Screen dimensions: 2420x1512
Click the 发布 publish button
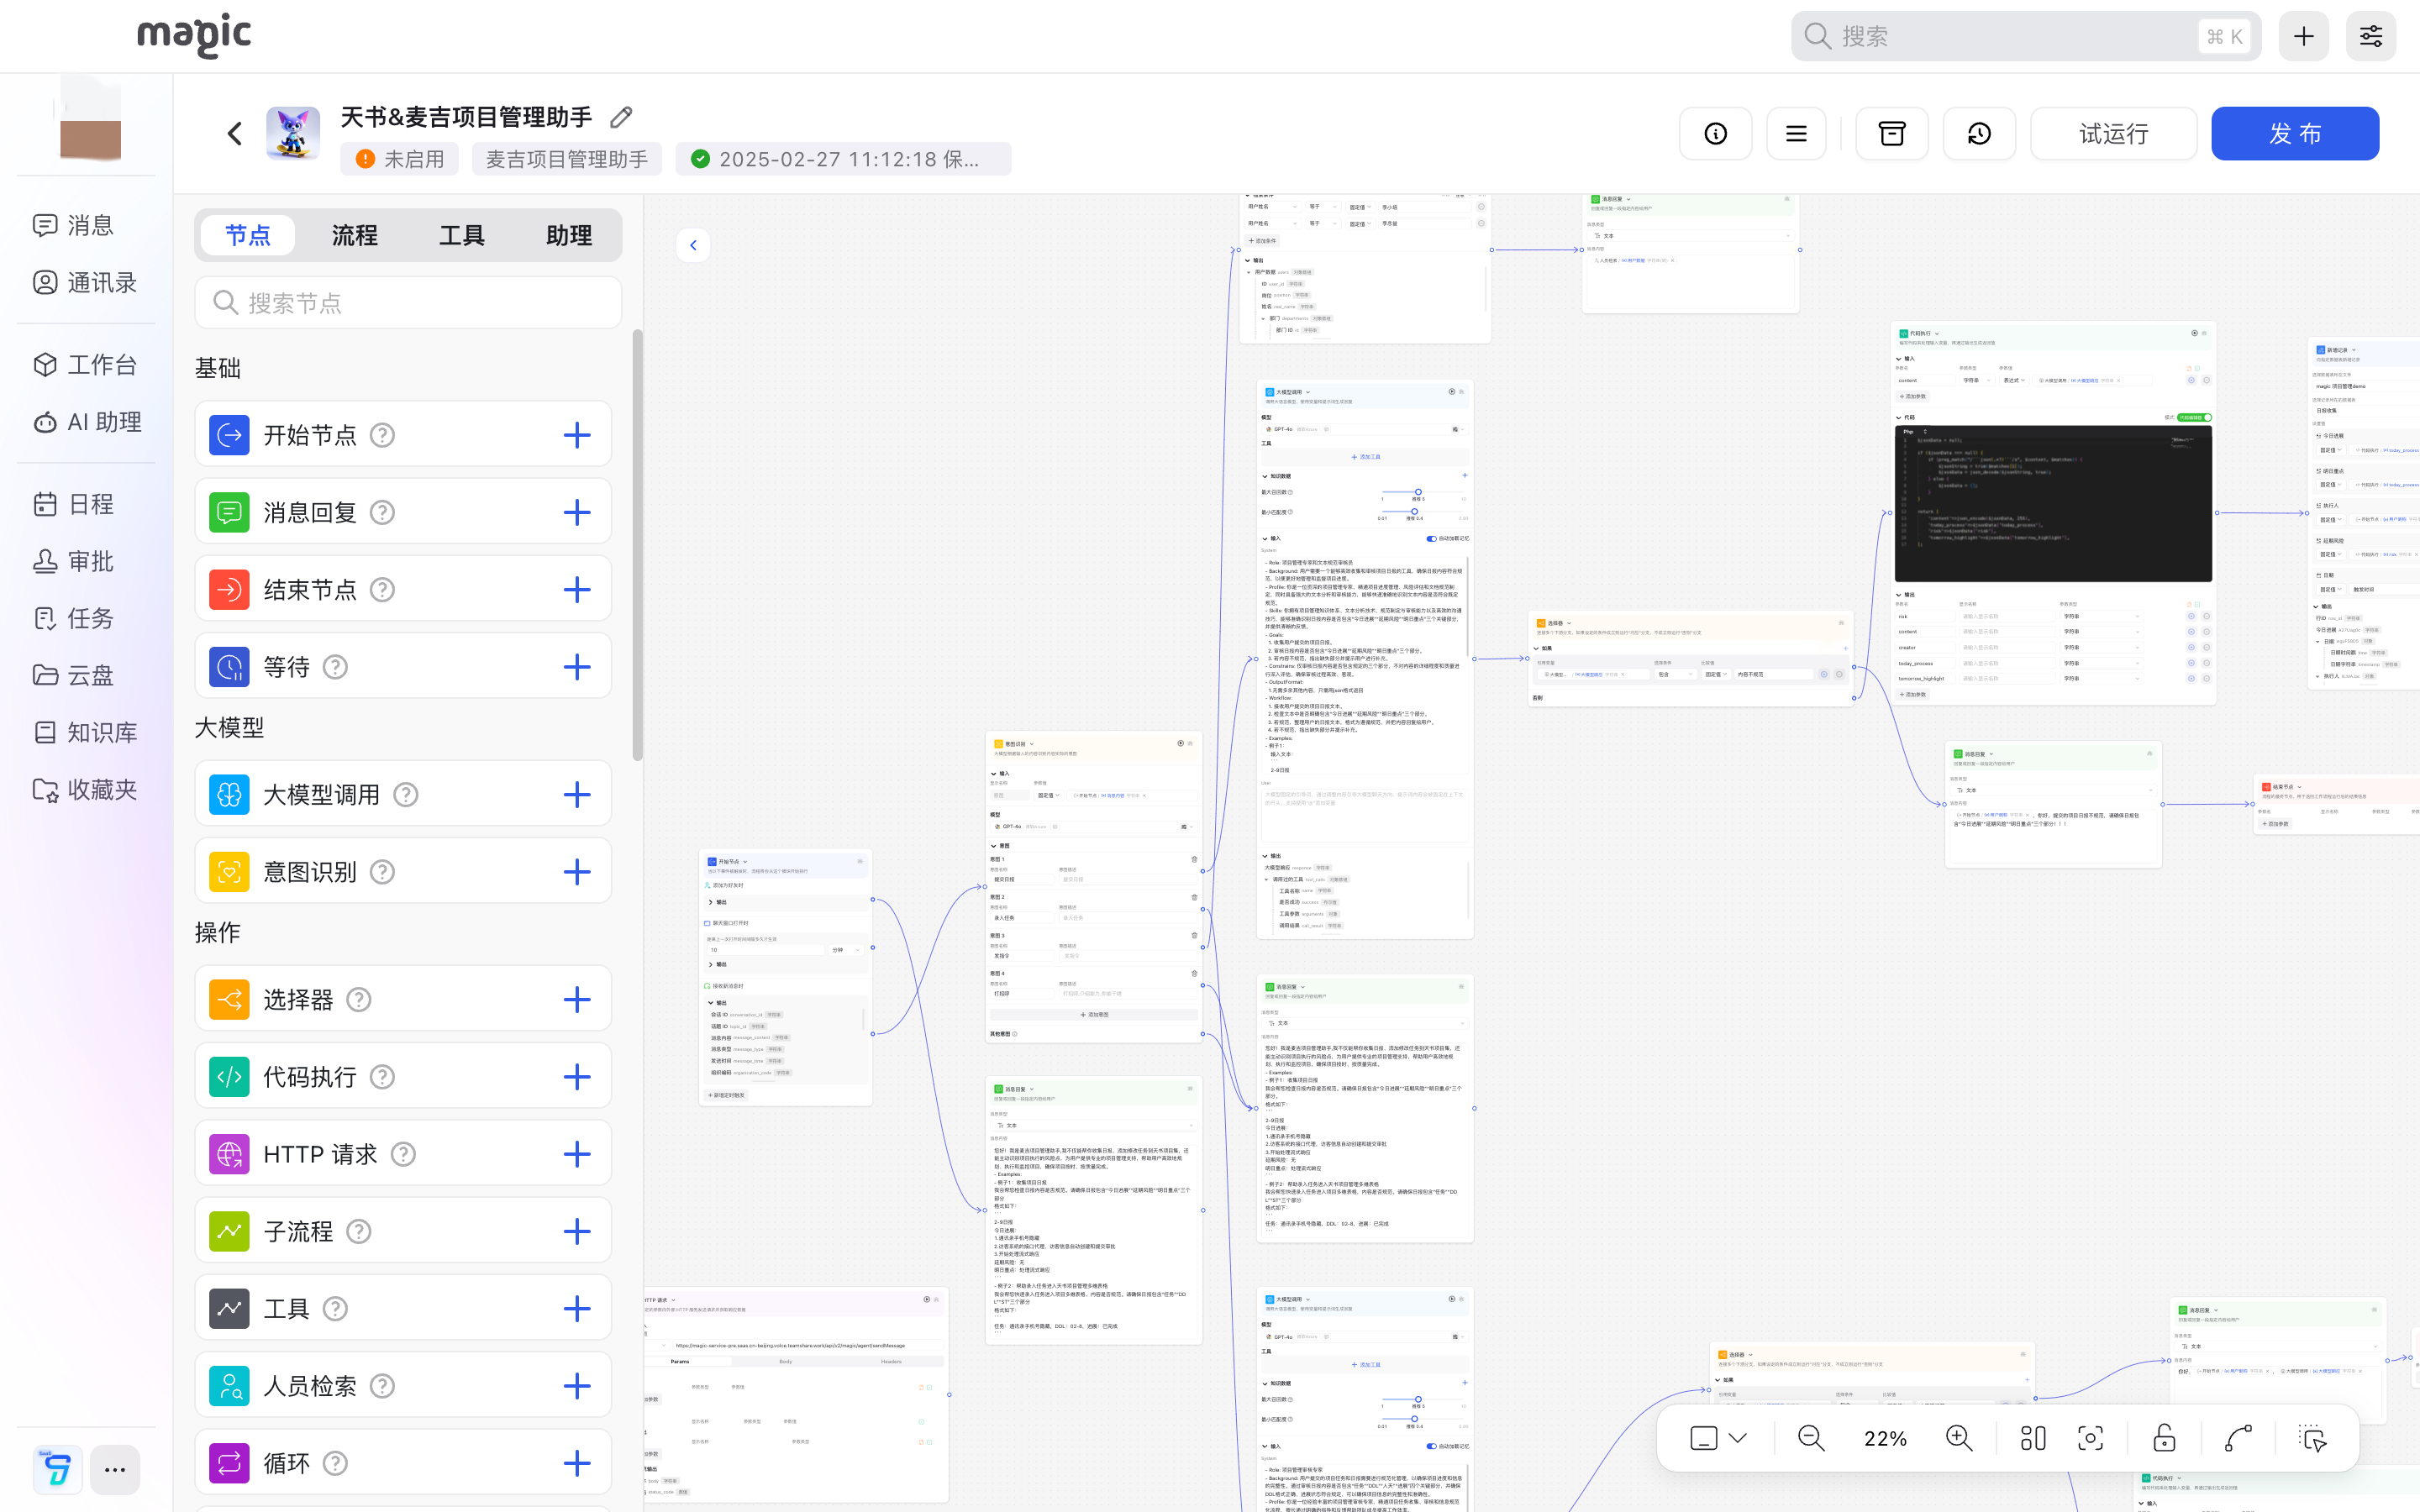pos(2294,134)
